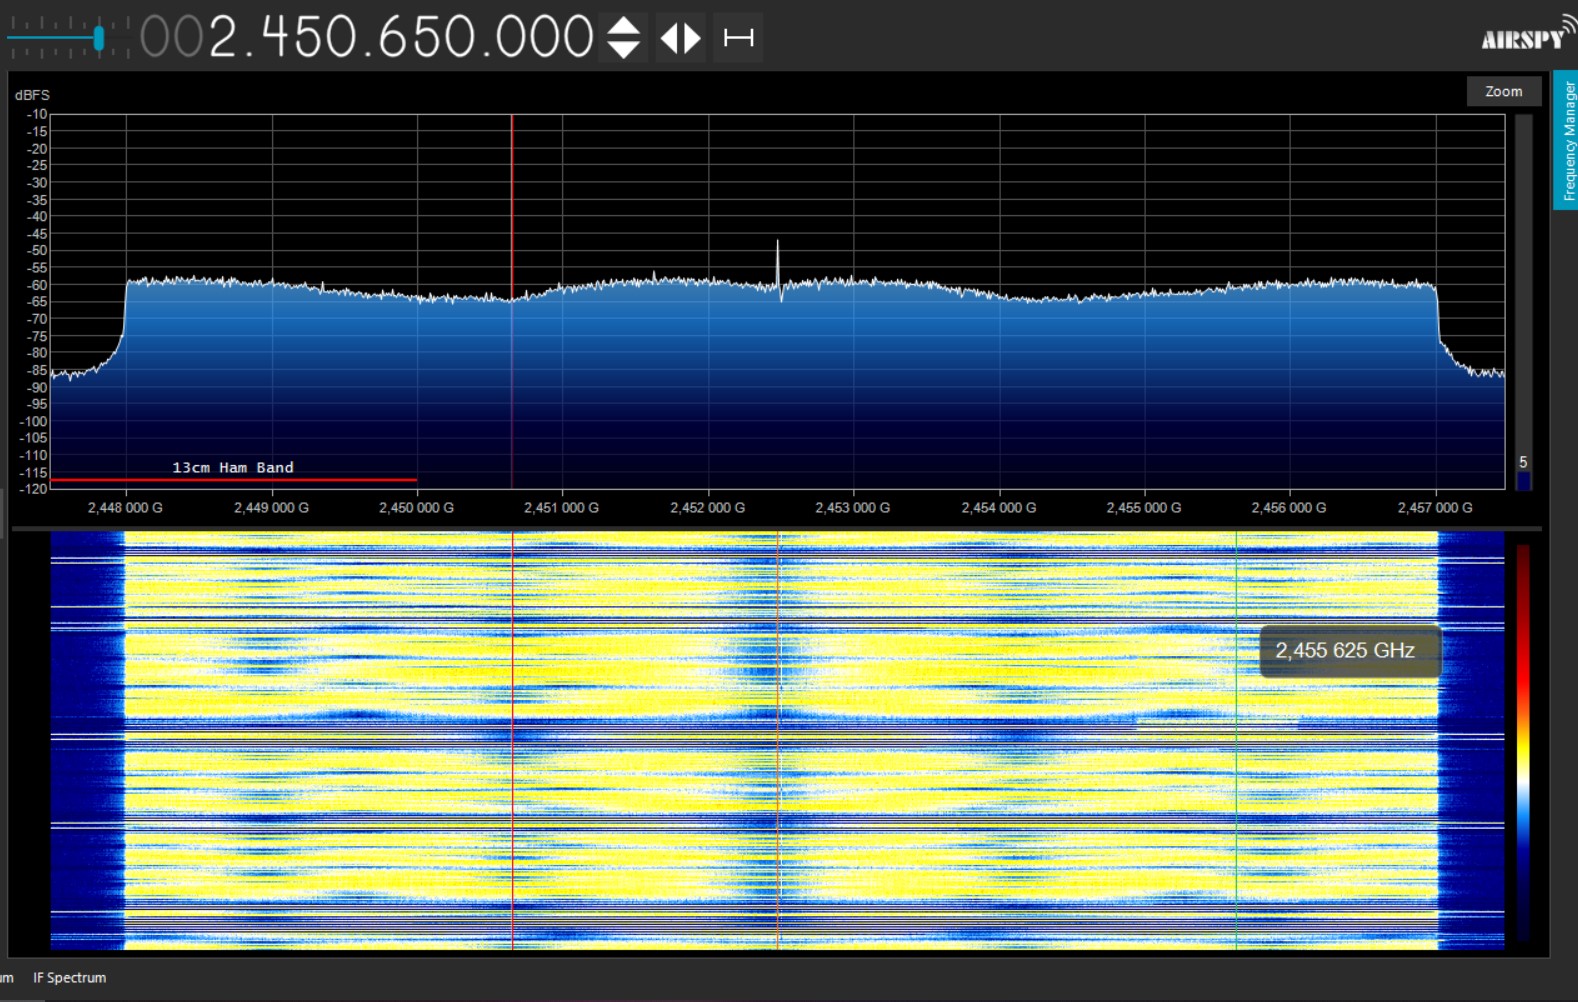Click the vertical slider thumb showing 5
Screen dimensions: 1578x1002
tap(1523, 481)
